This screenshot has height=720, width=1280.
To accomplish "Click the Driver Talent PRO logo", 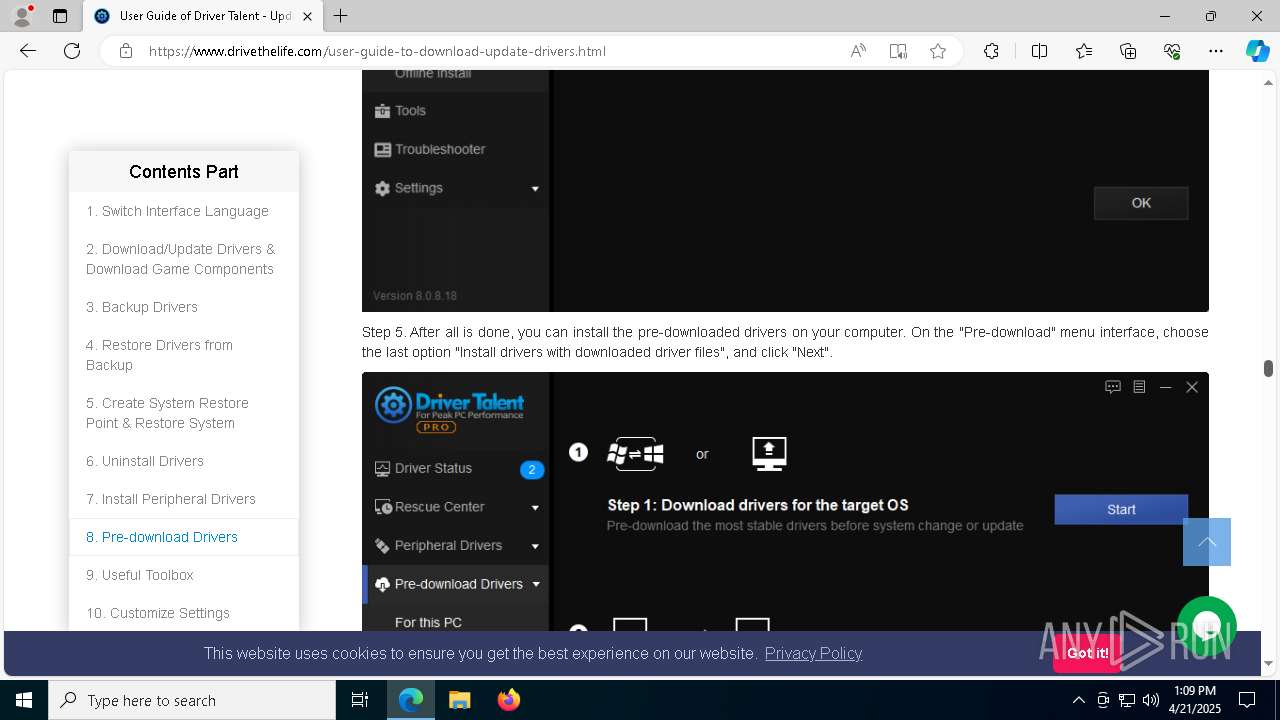I will [x=450, y=409].
